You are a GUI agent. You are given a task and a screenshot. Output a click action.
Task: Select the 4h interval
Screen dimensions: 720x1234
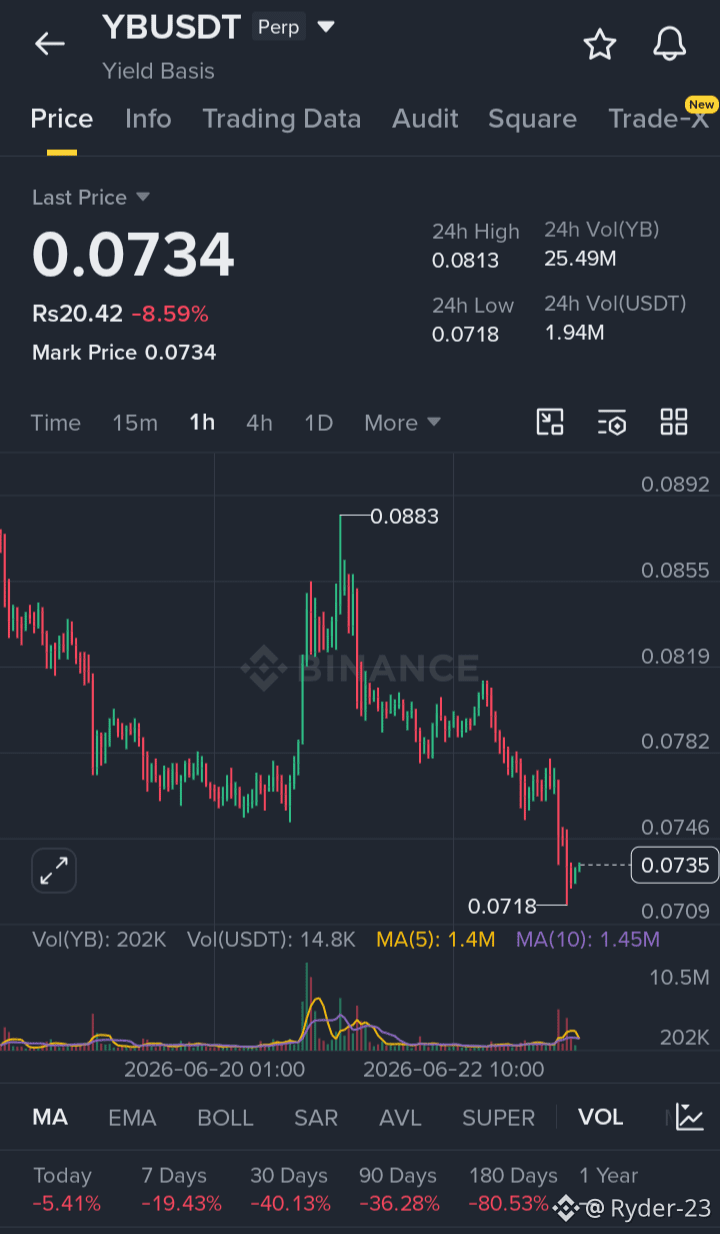click(259, 423)
